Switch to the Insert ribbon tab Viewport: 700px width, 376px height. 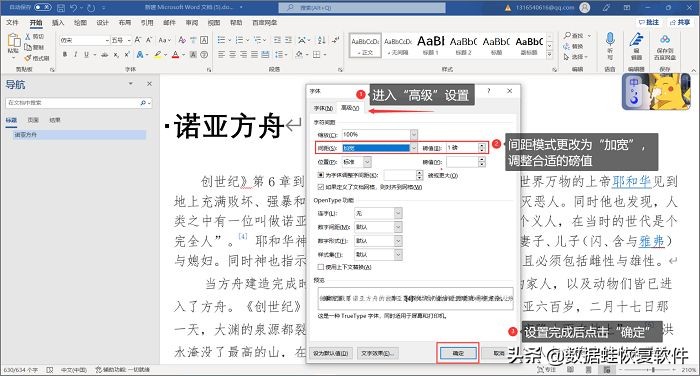click(58, 22)
